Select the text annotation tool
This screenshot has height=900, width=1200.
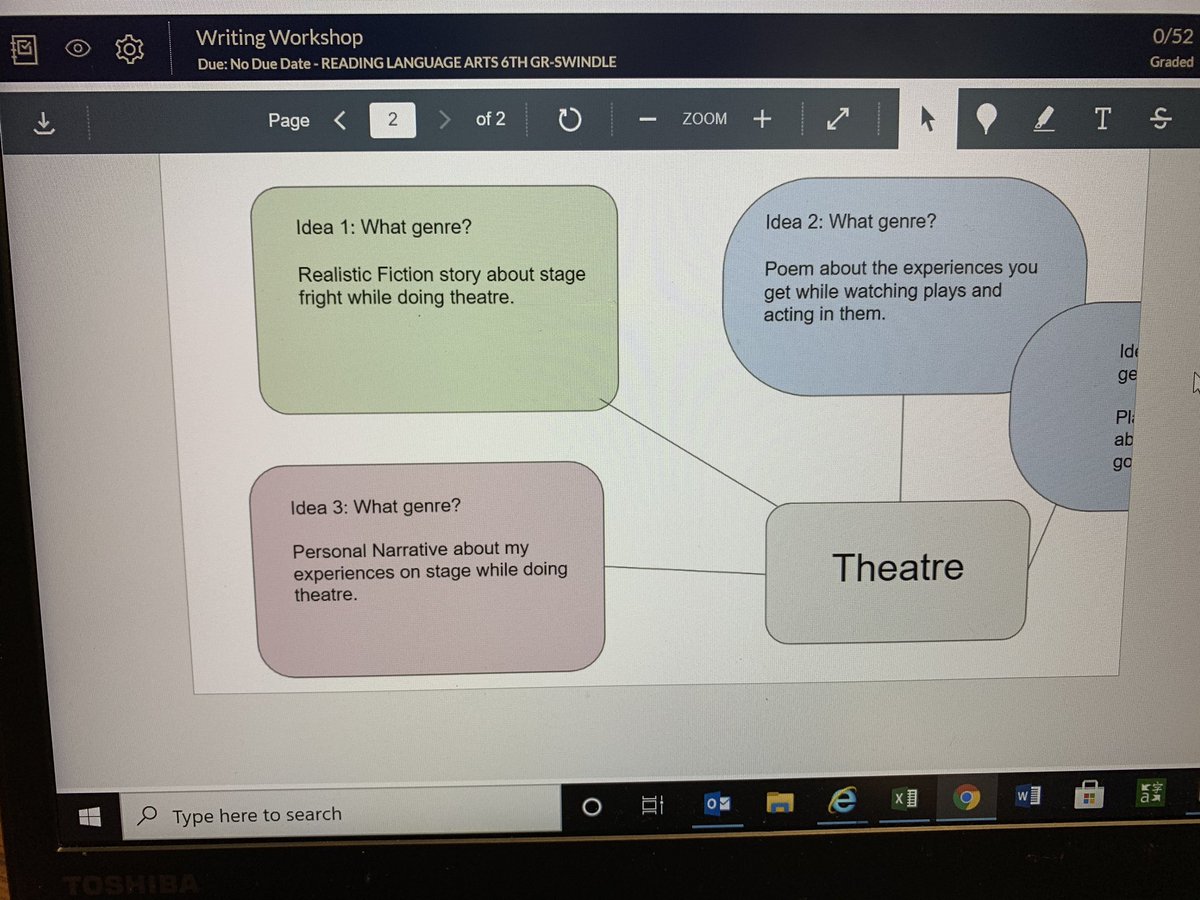coord(1102,119)
